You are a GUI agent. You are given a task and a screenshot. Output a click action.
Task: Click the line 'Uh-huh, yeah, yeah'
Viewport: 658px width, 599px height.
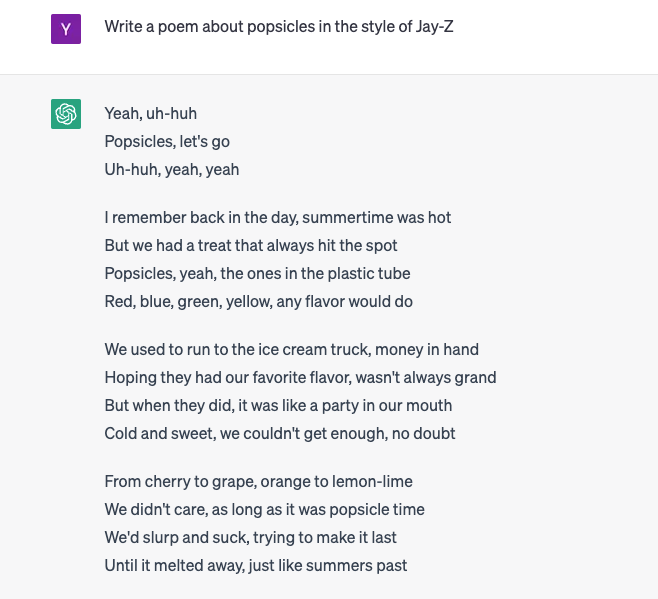pyautogui.click(x=172, y=170)
